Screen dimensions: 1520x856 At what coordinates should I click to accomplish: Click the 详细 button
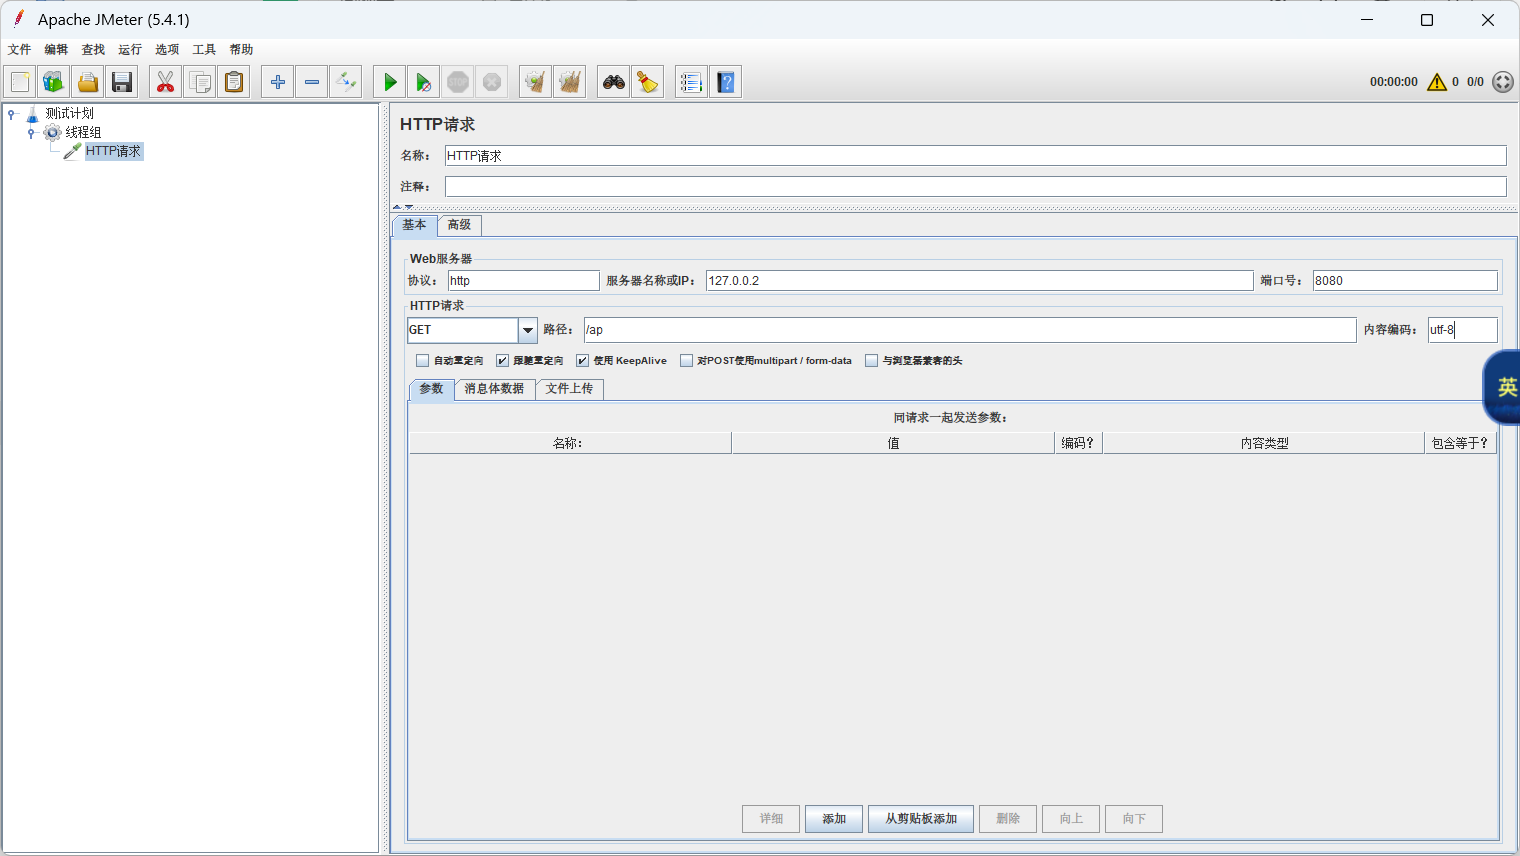pos(771,819)
